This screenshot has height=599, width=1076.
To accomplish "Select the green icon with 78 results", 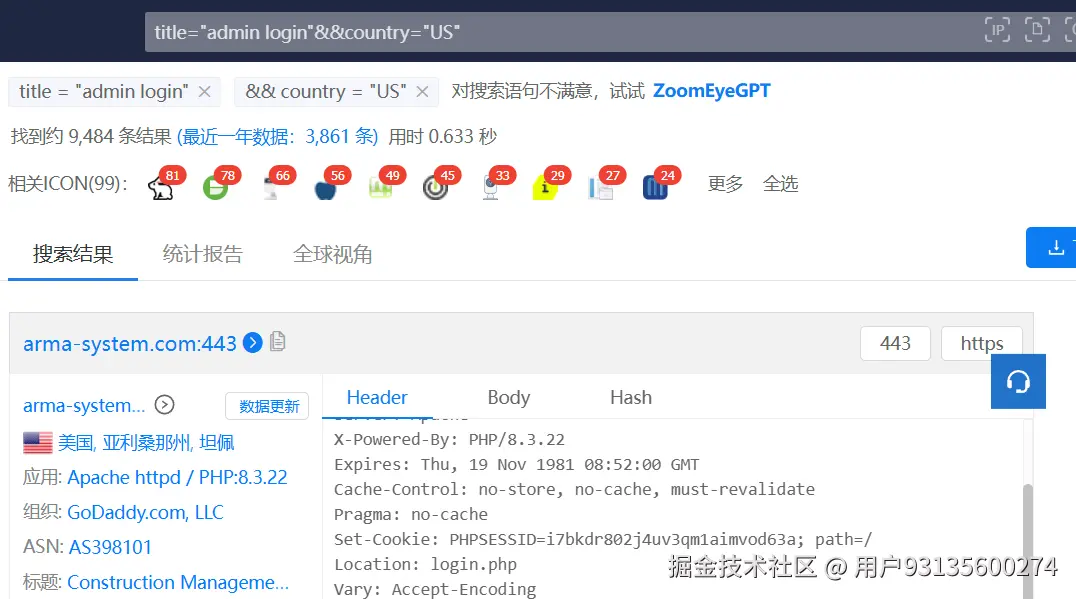I will (215, 187).
